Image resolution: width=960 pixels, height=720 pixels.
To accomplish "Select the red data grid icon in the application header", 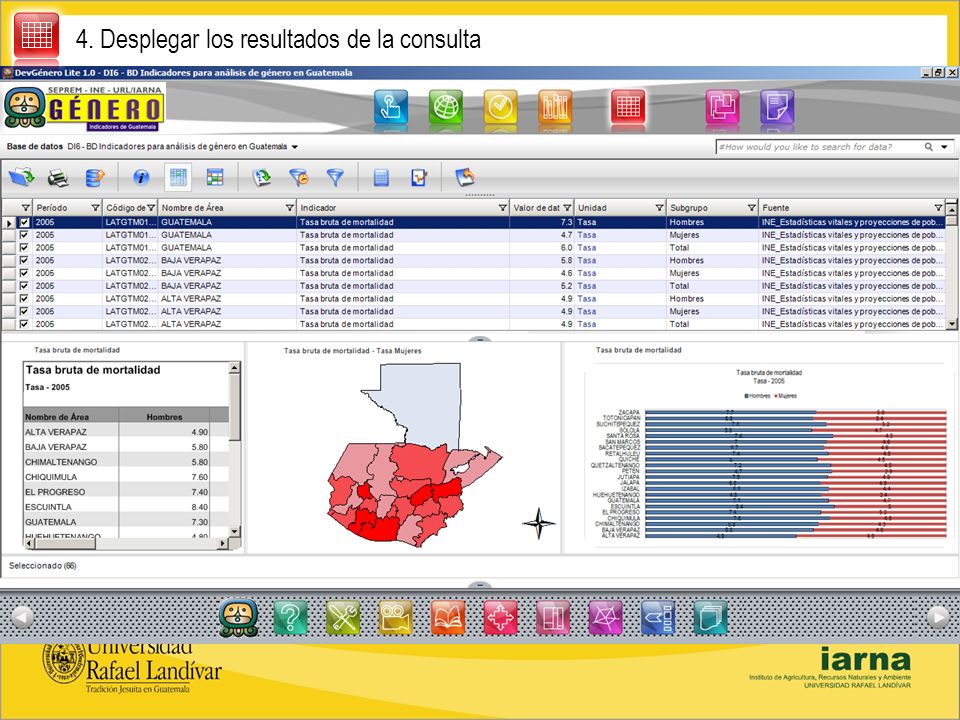I will click(x=628, y=107).
